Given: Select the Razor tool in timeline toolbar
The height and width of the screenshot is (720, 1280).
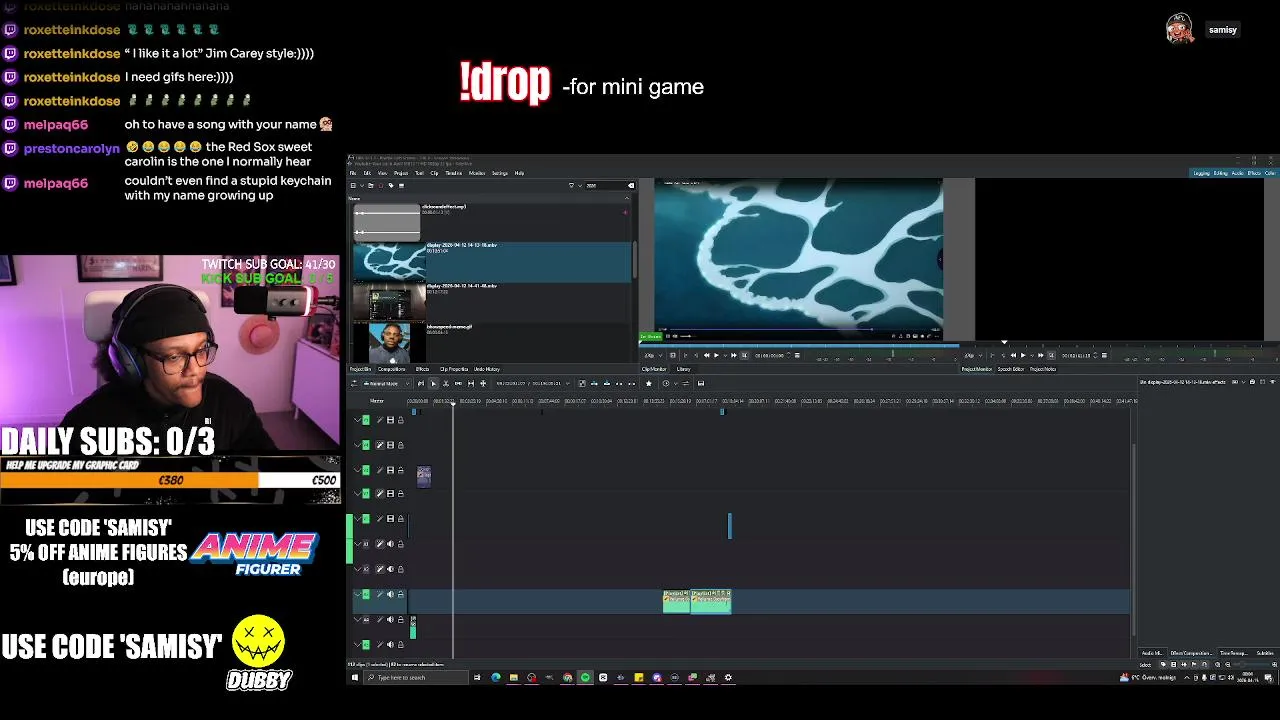Looking at the screenshot, I should [446, 383].
